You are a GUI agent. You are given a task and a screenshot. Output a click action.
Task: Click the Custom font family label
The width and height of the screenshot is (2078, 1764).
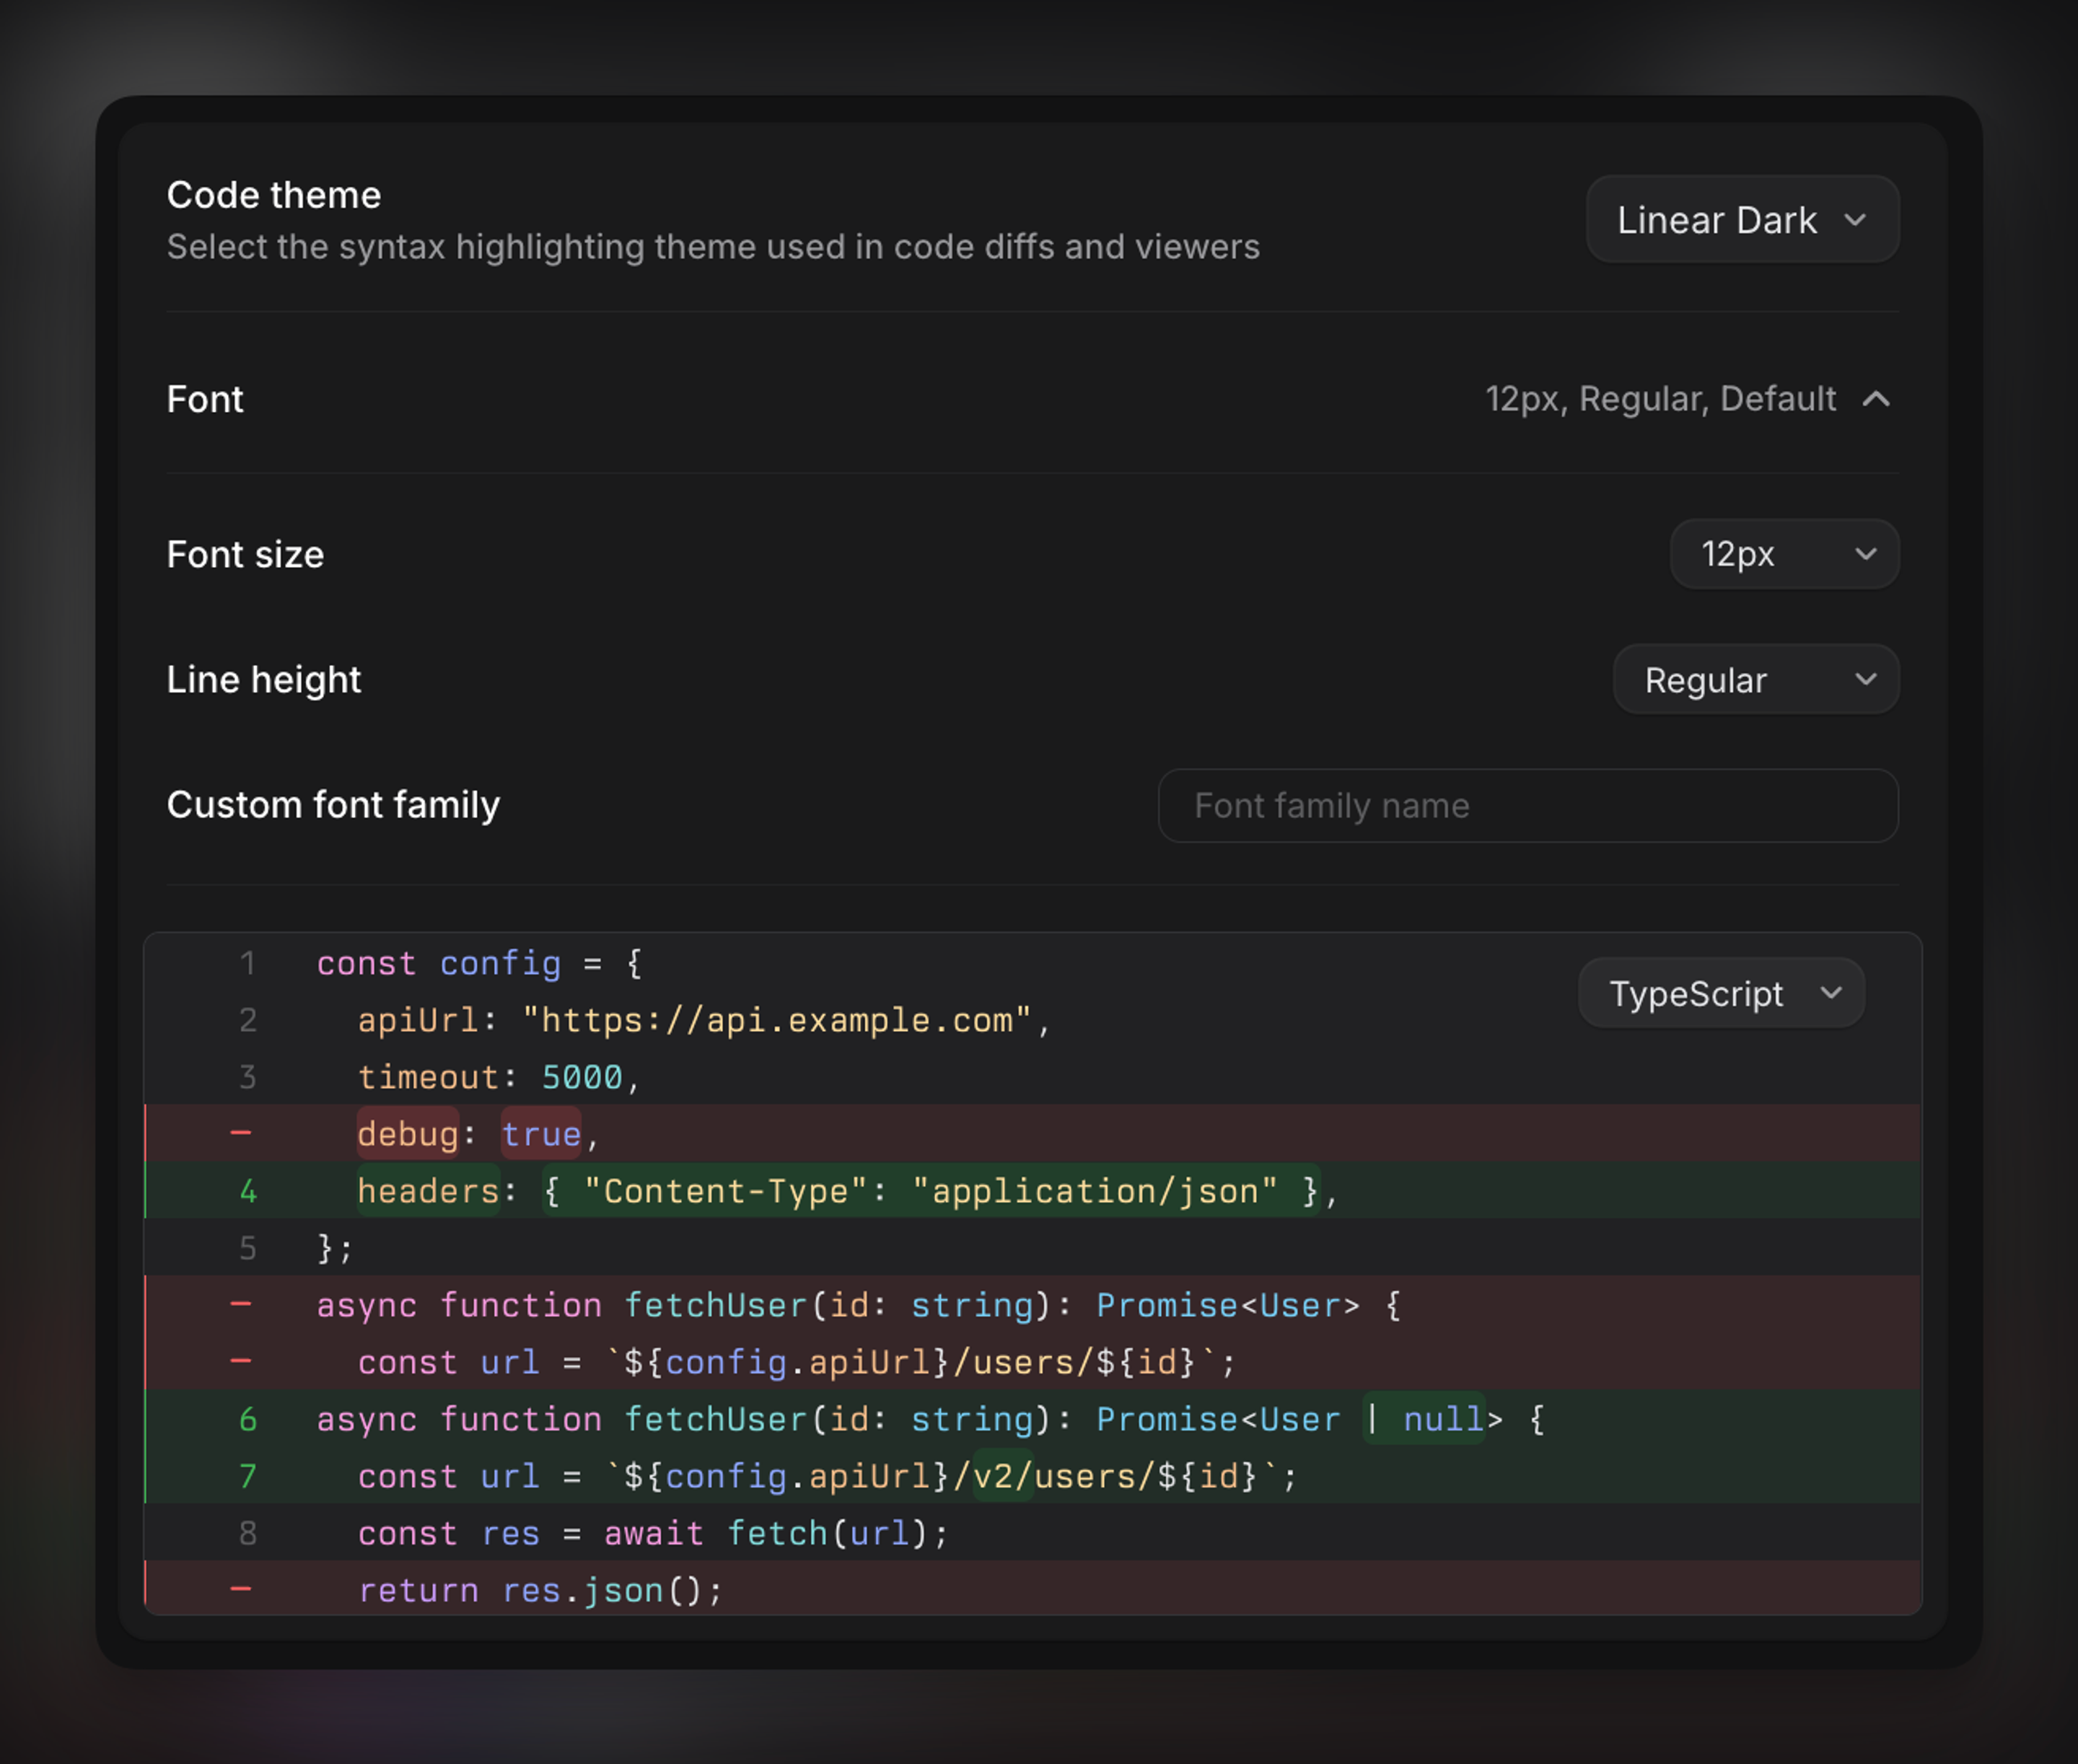pyautogui.click(x=333, y=805)
